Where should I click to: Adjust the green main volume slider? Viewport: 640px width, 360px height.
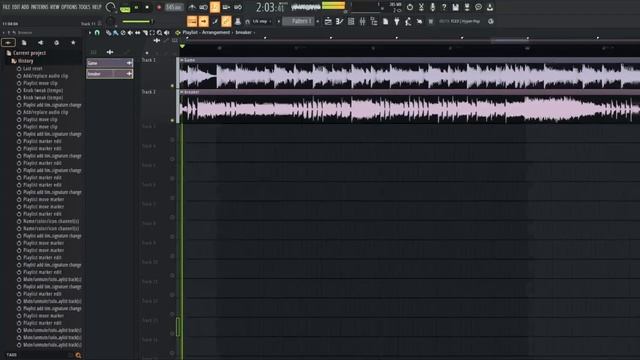click(x=137, y=22)
